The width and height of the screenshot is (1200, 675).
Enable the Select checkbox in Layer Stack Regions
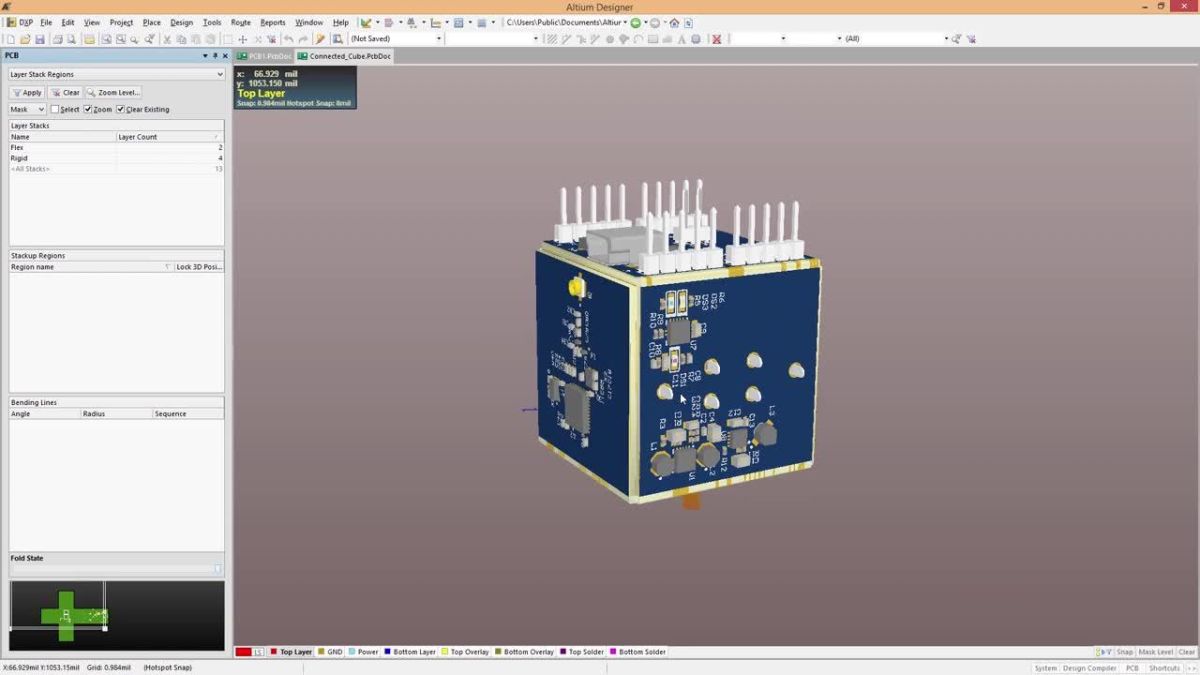pos(56,109)
